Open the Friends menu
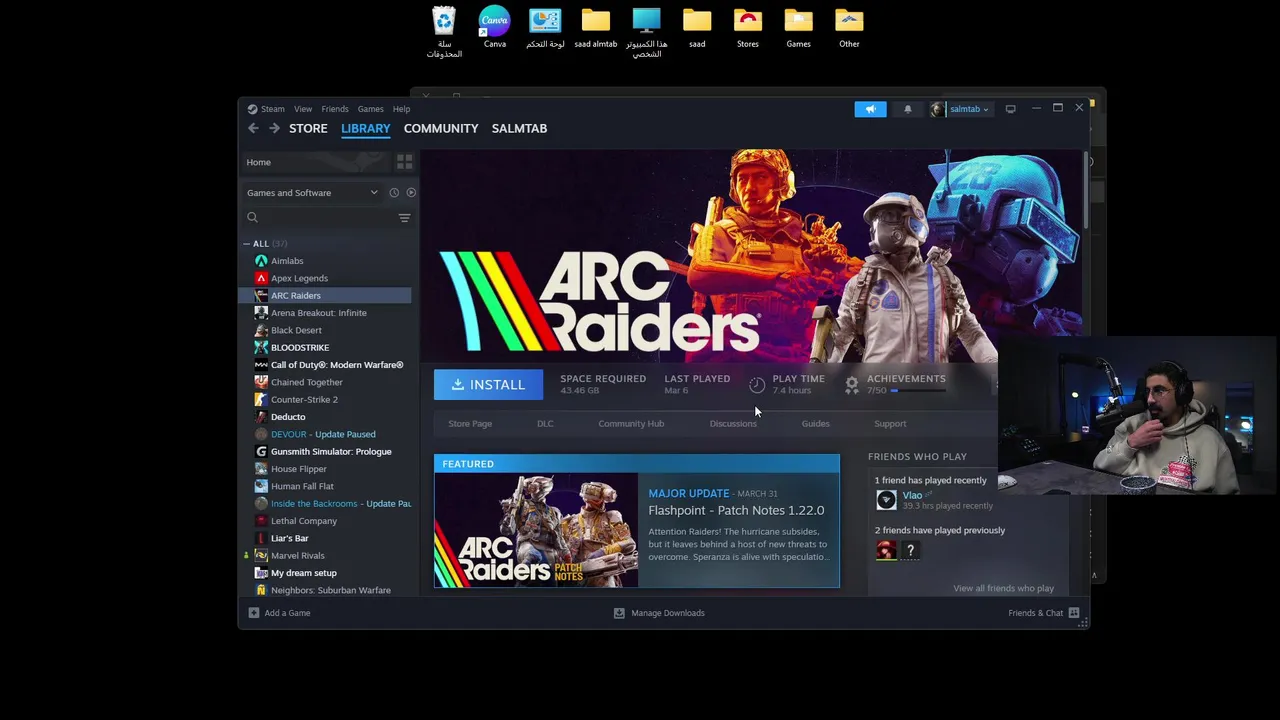This screenshot has width=1280, height=720. pos(335,109)
